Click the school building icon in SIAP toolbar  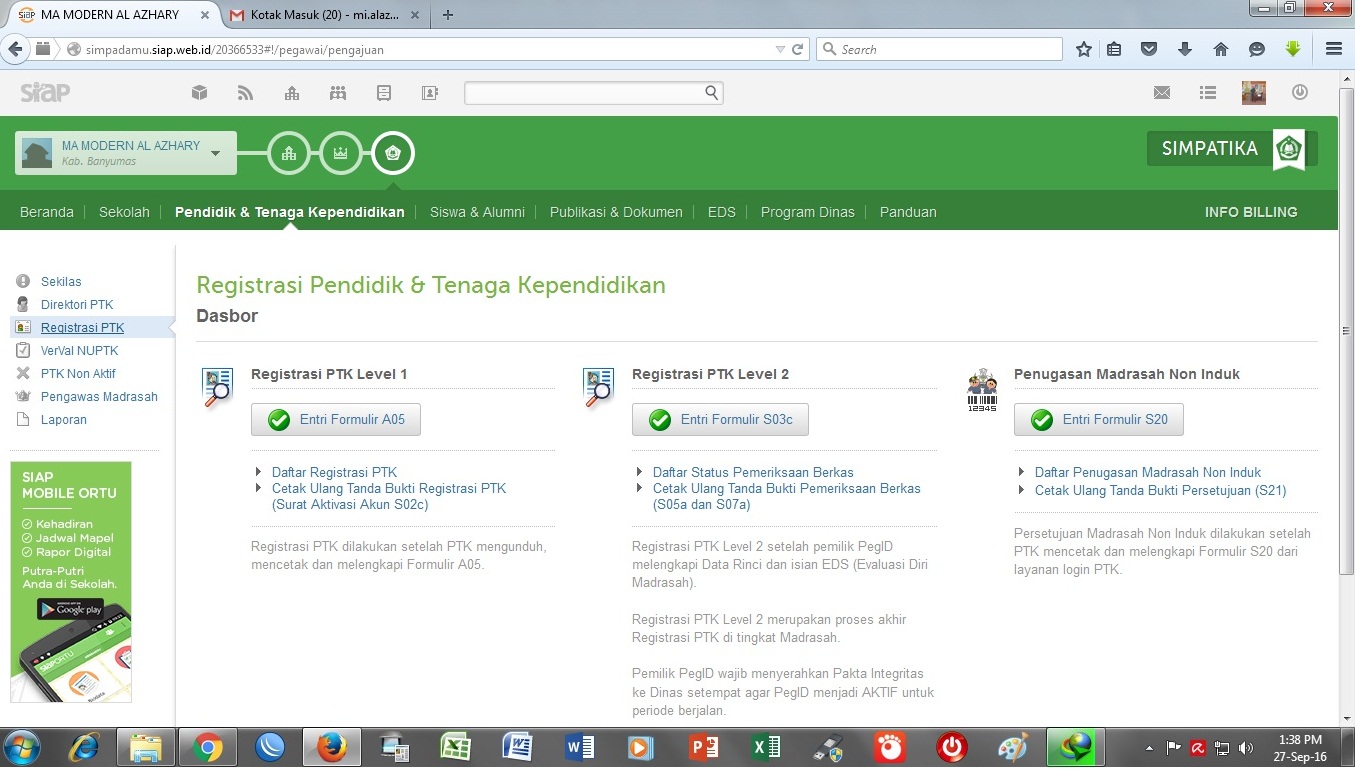(x=291, y=92)
